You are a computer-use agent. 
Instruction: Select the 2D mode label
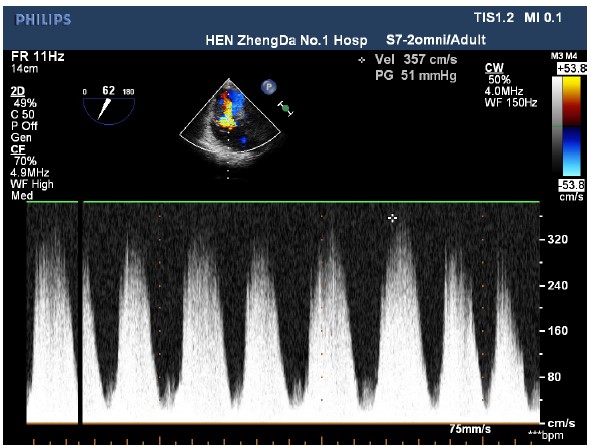coord(17,91)
